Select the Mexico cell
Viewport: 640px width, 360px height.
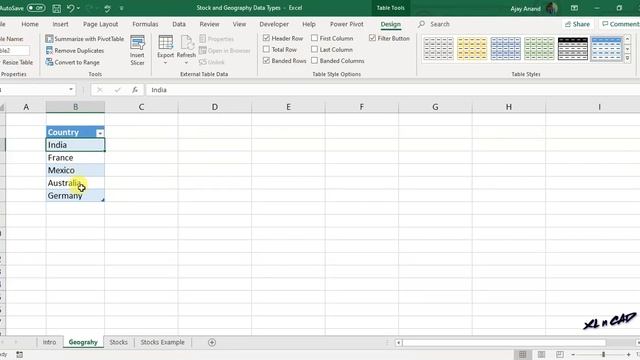coord(76,170)
